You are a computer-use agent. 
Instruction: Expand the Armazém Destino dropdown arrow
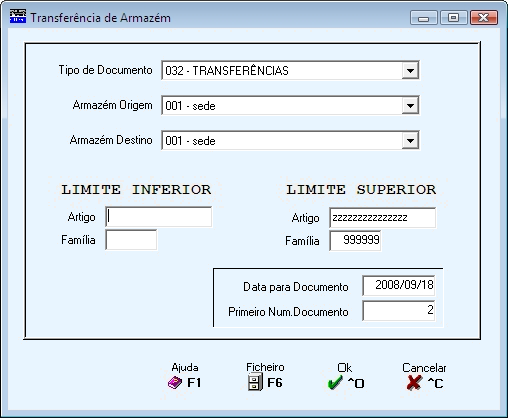(410, 141)
